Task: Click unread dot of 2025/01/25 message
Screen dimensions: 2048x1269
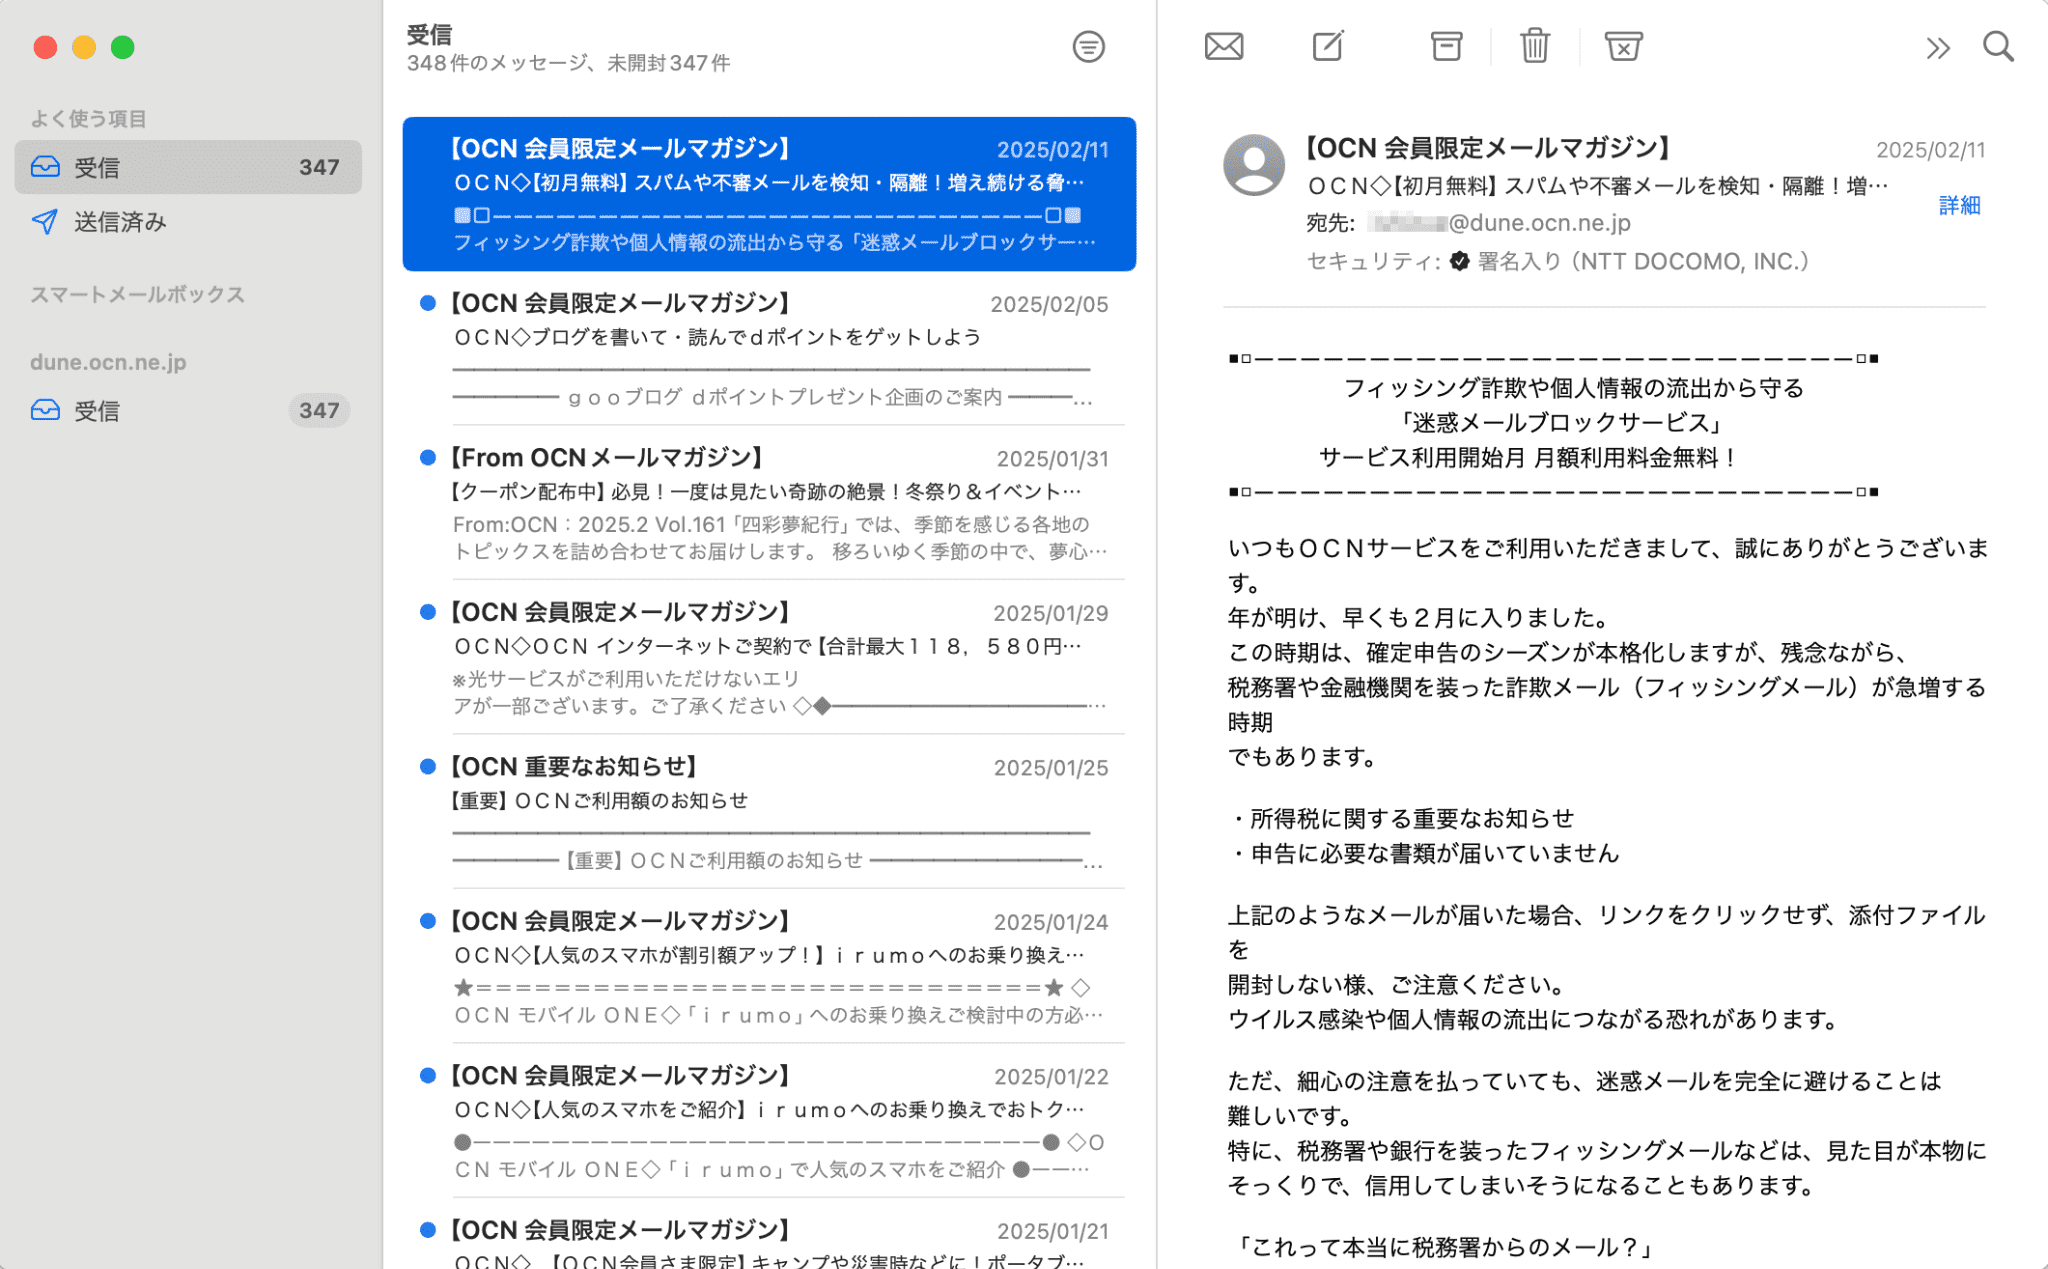Action: pos(428,767)
